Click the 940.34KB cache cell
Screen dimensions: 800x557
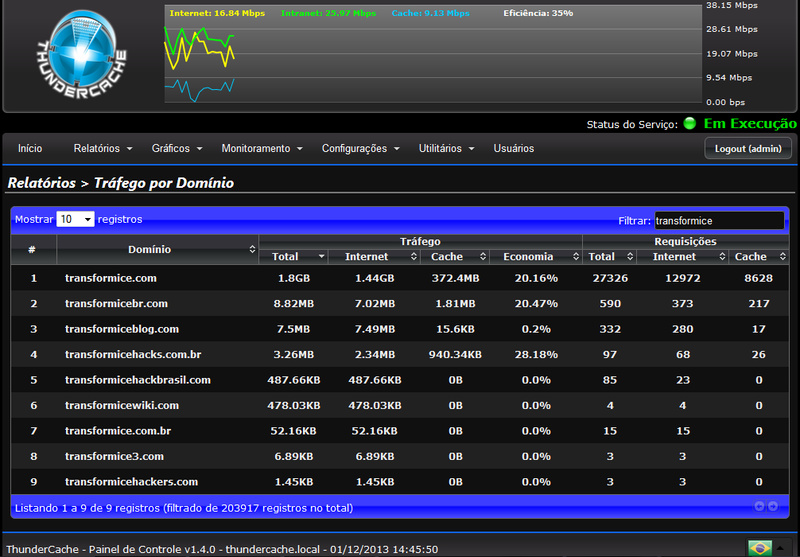(x=455, y=355)
